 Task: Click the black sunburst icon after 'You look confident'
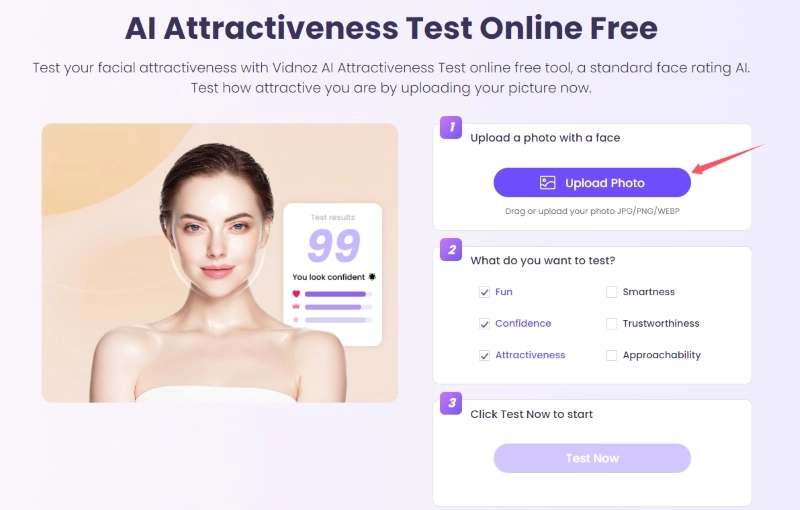372,277
